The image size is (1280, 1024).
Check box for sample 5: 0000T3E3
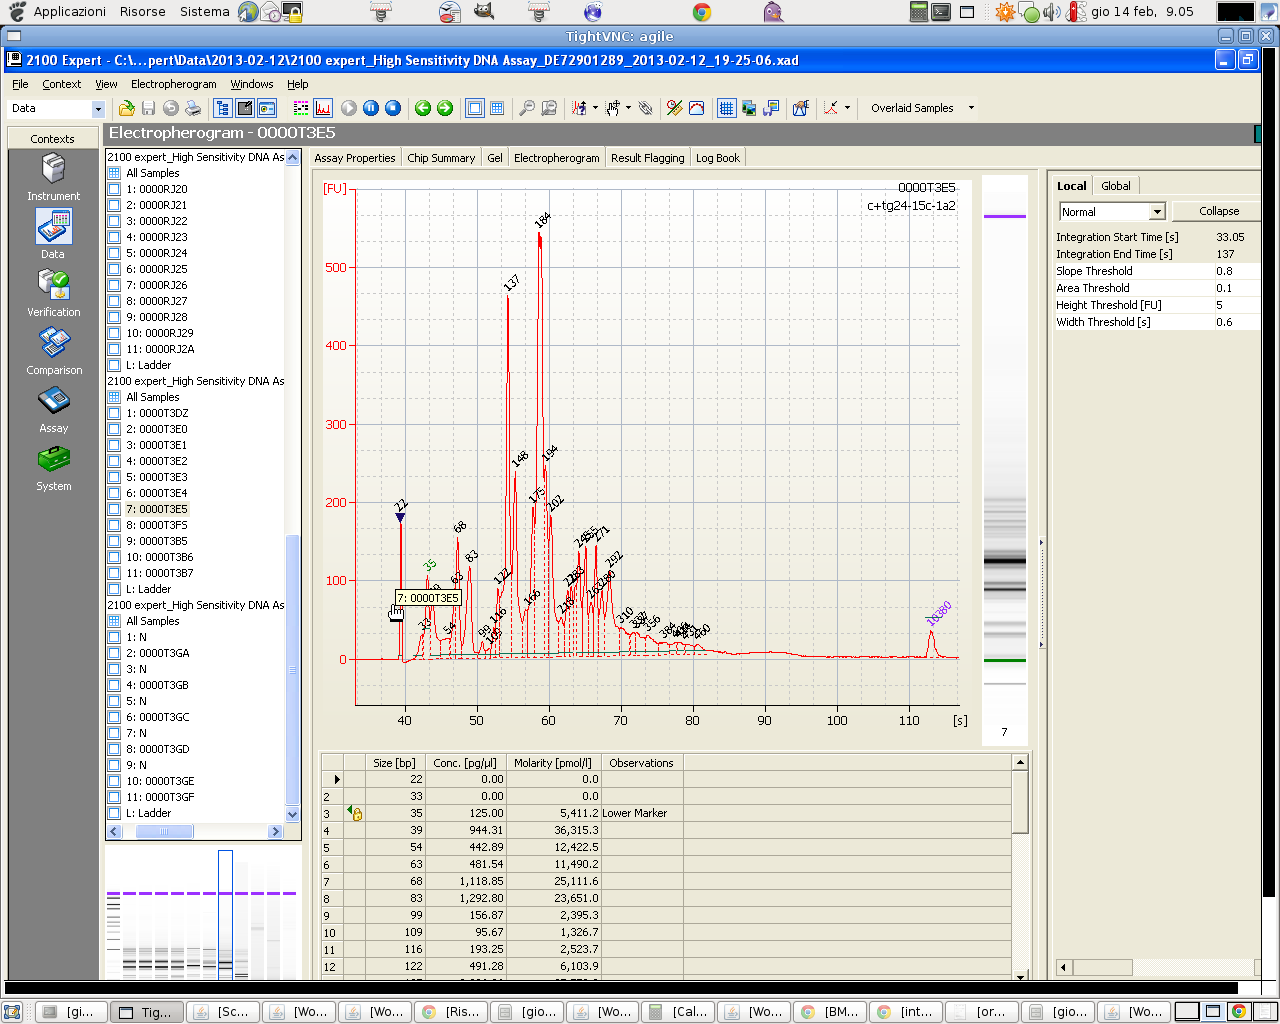114,477
